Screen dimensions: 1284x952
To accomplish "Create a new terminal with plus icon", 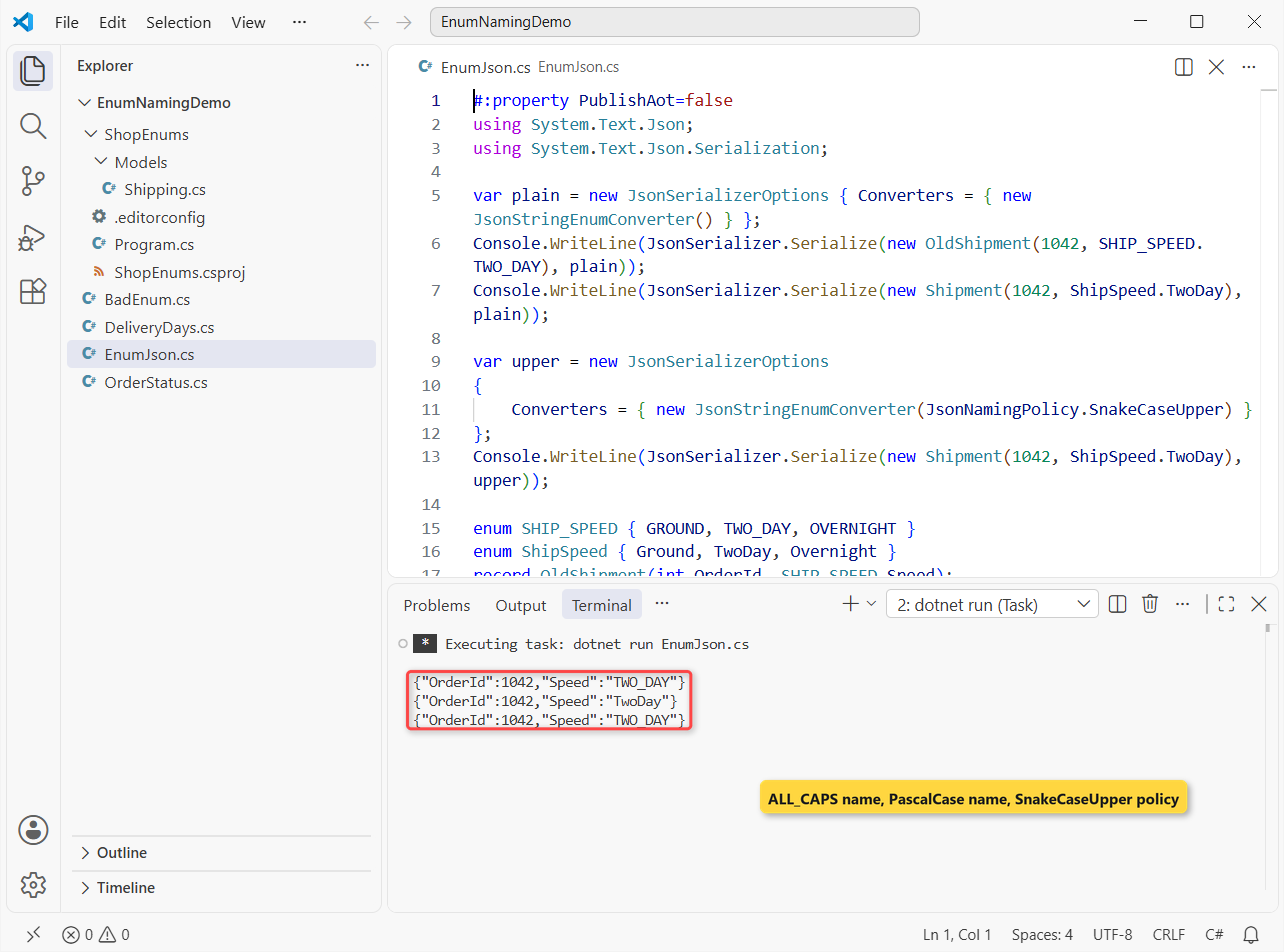I will coord(850,604).
